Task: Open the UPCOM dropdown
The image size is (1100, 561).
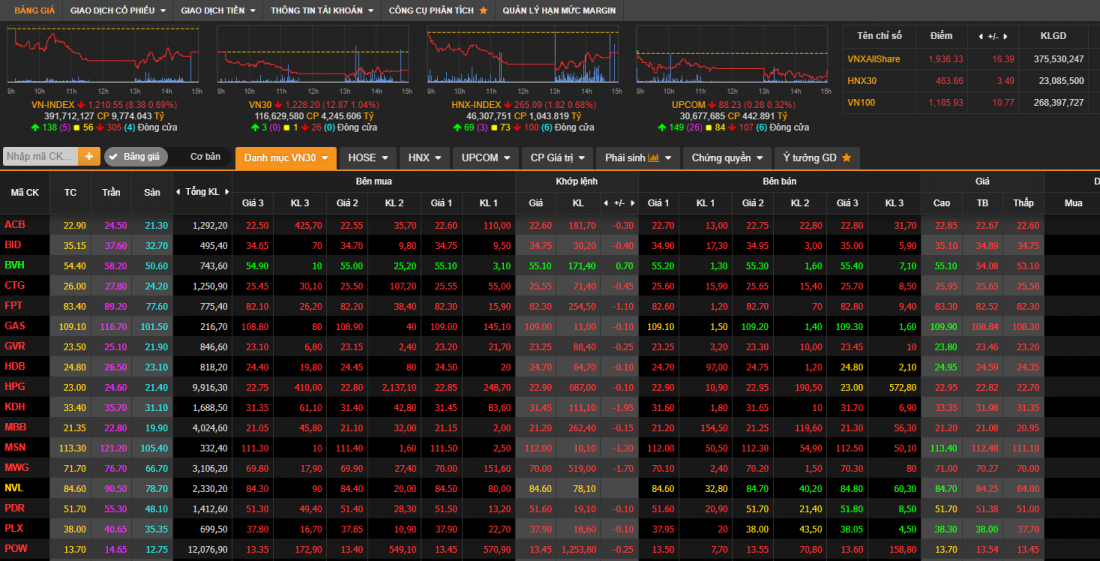Action: coord(485,158)
